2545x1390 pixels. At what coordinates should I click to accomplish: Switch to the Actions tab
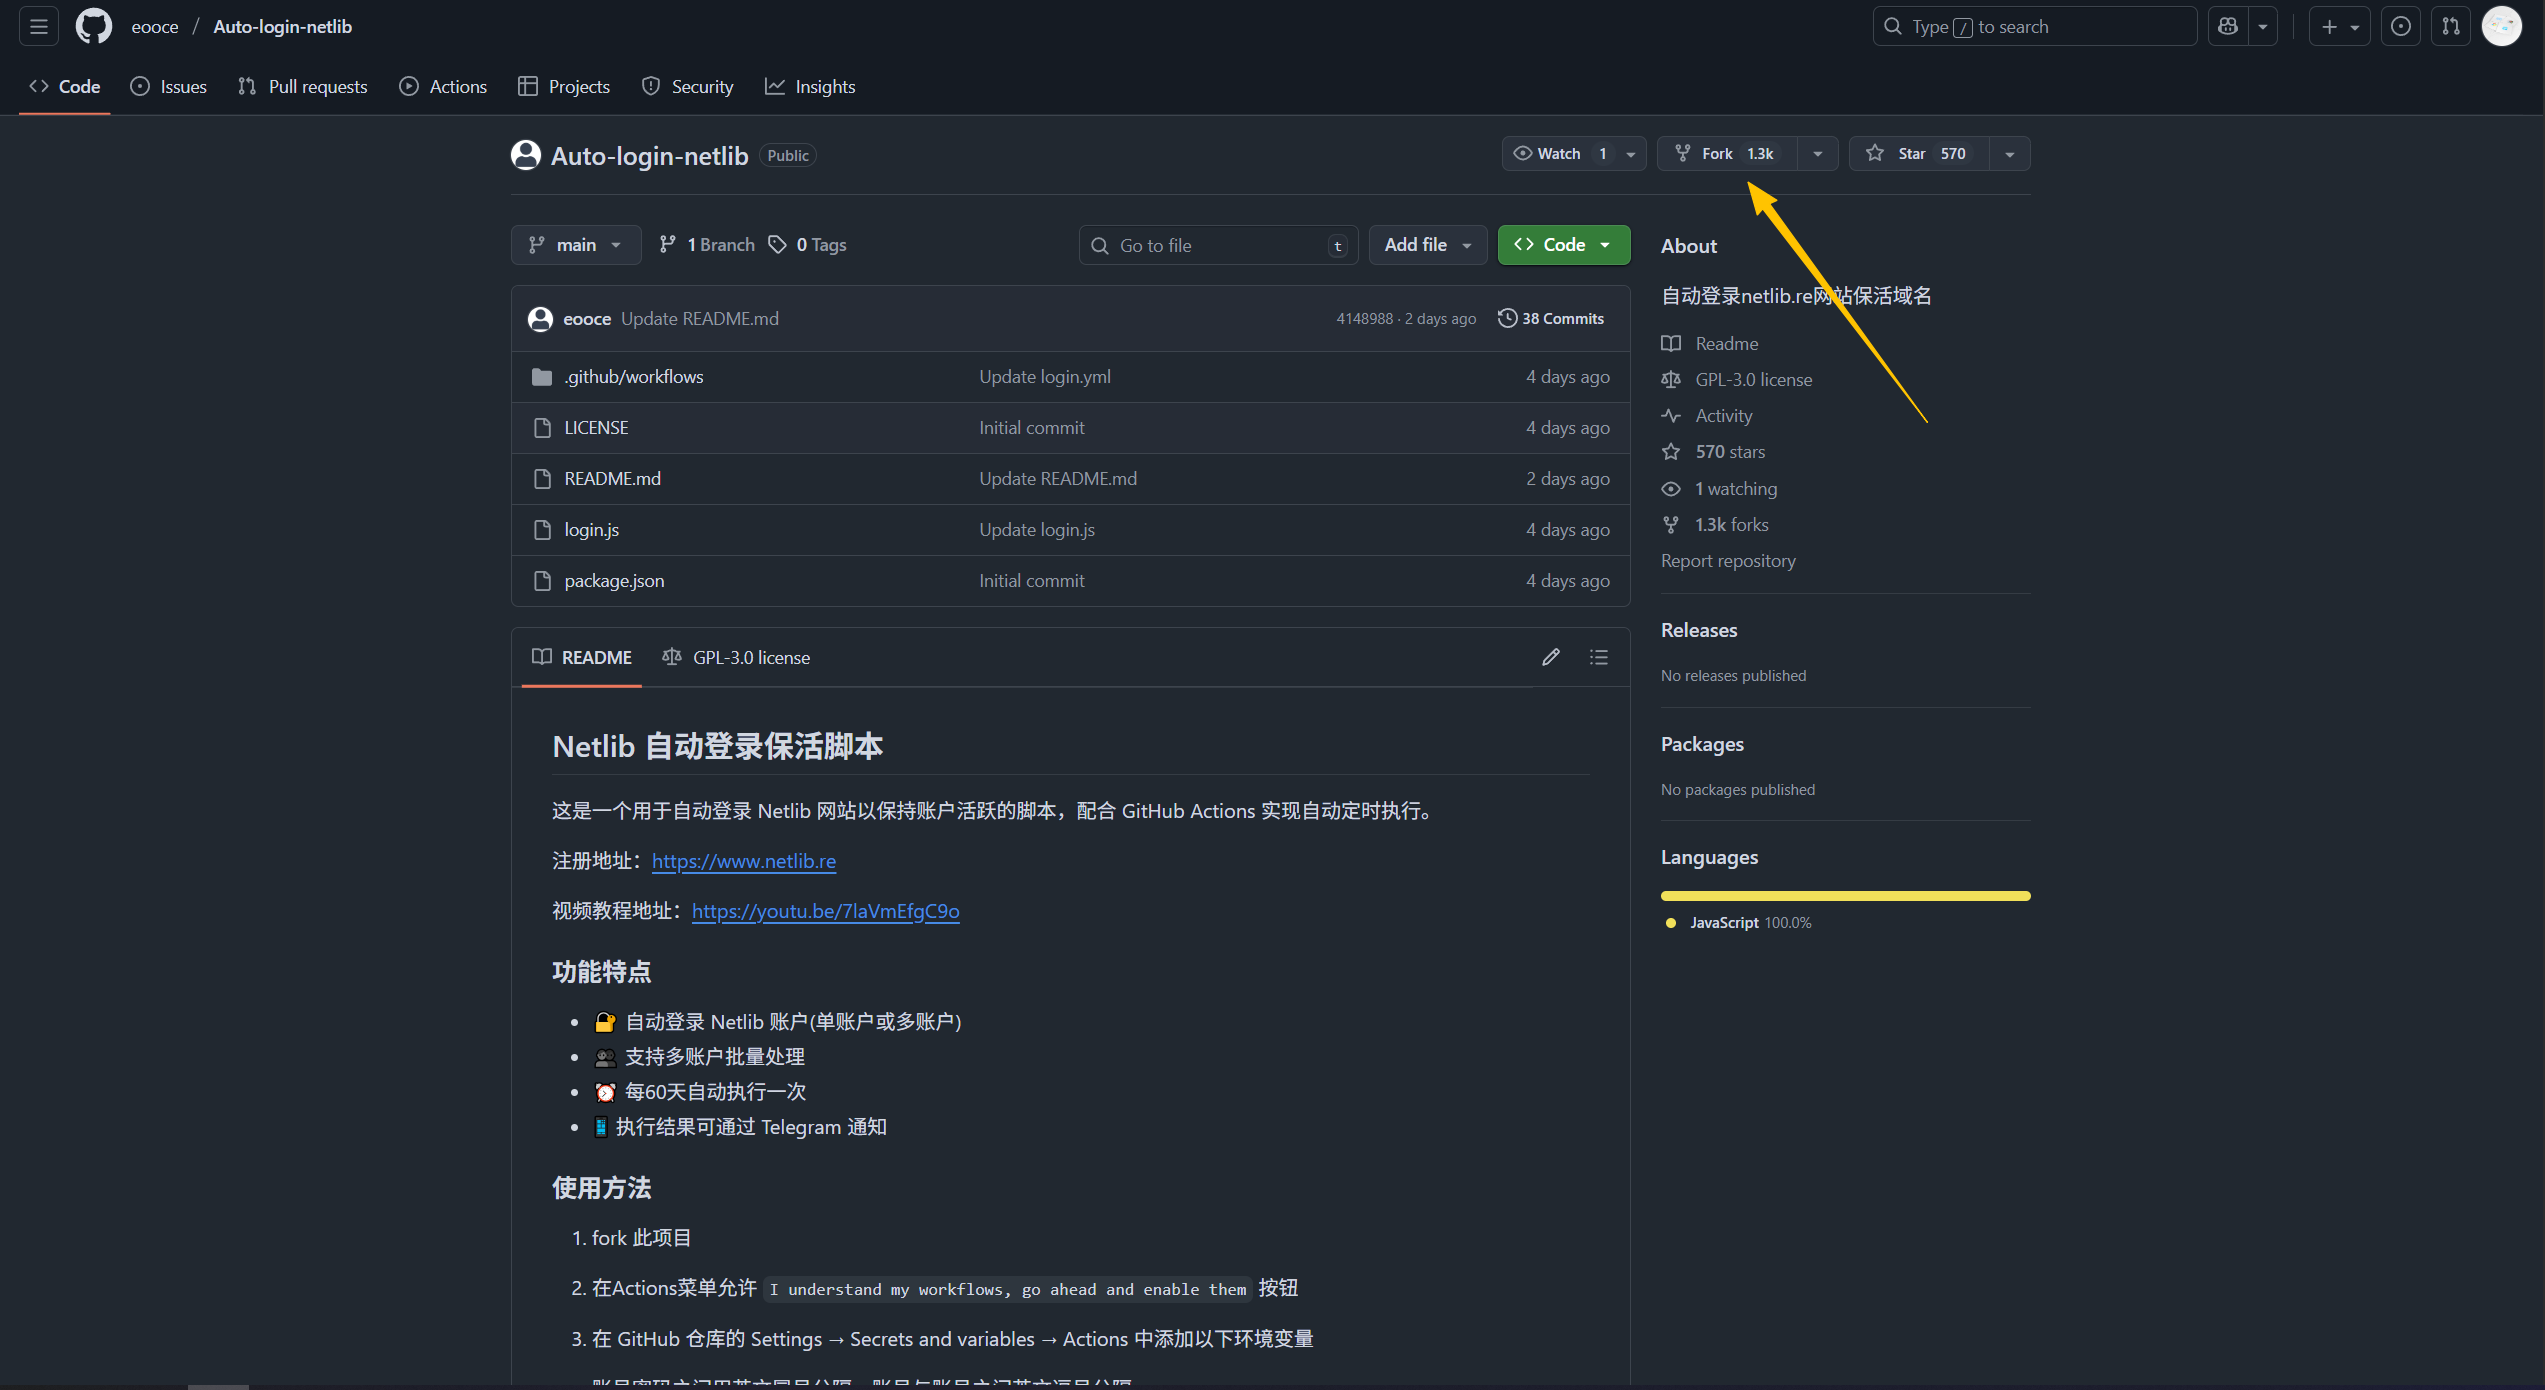[443, 87]
